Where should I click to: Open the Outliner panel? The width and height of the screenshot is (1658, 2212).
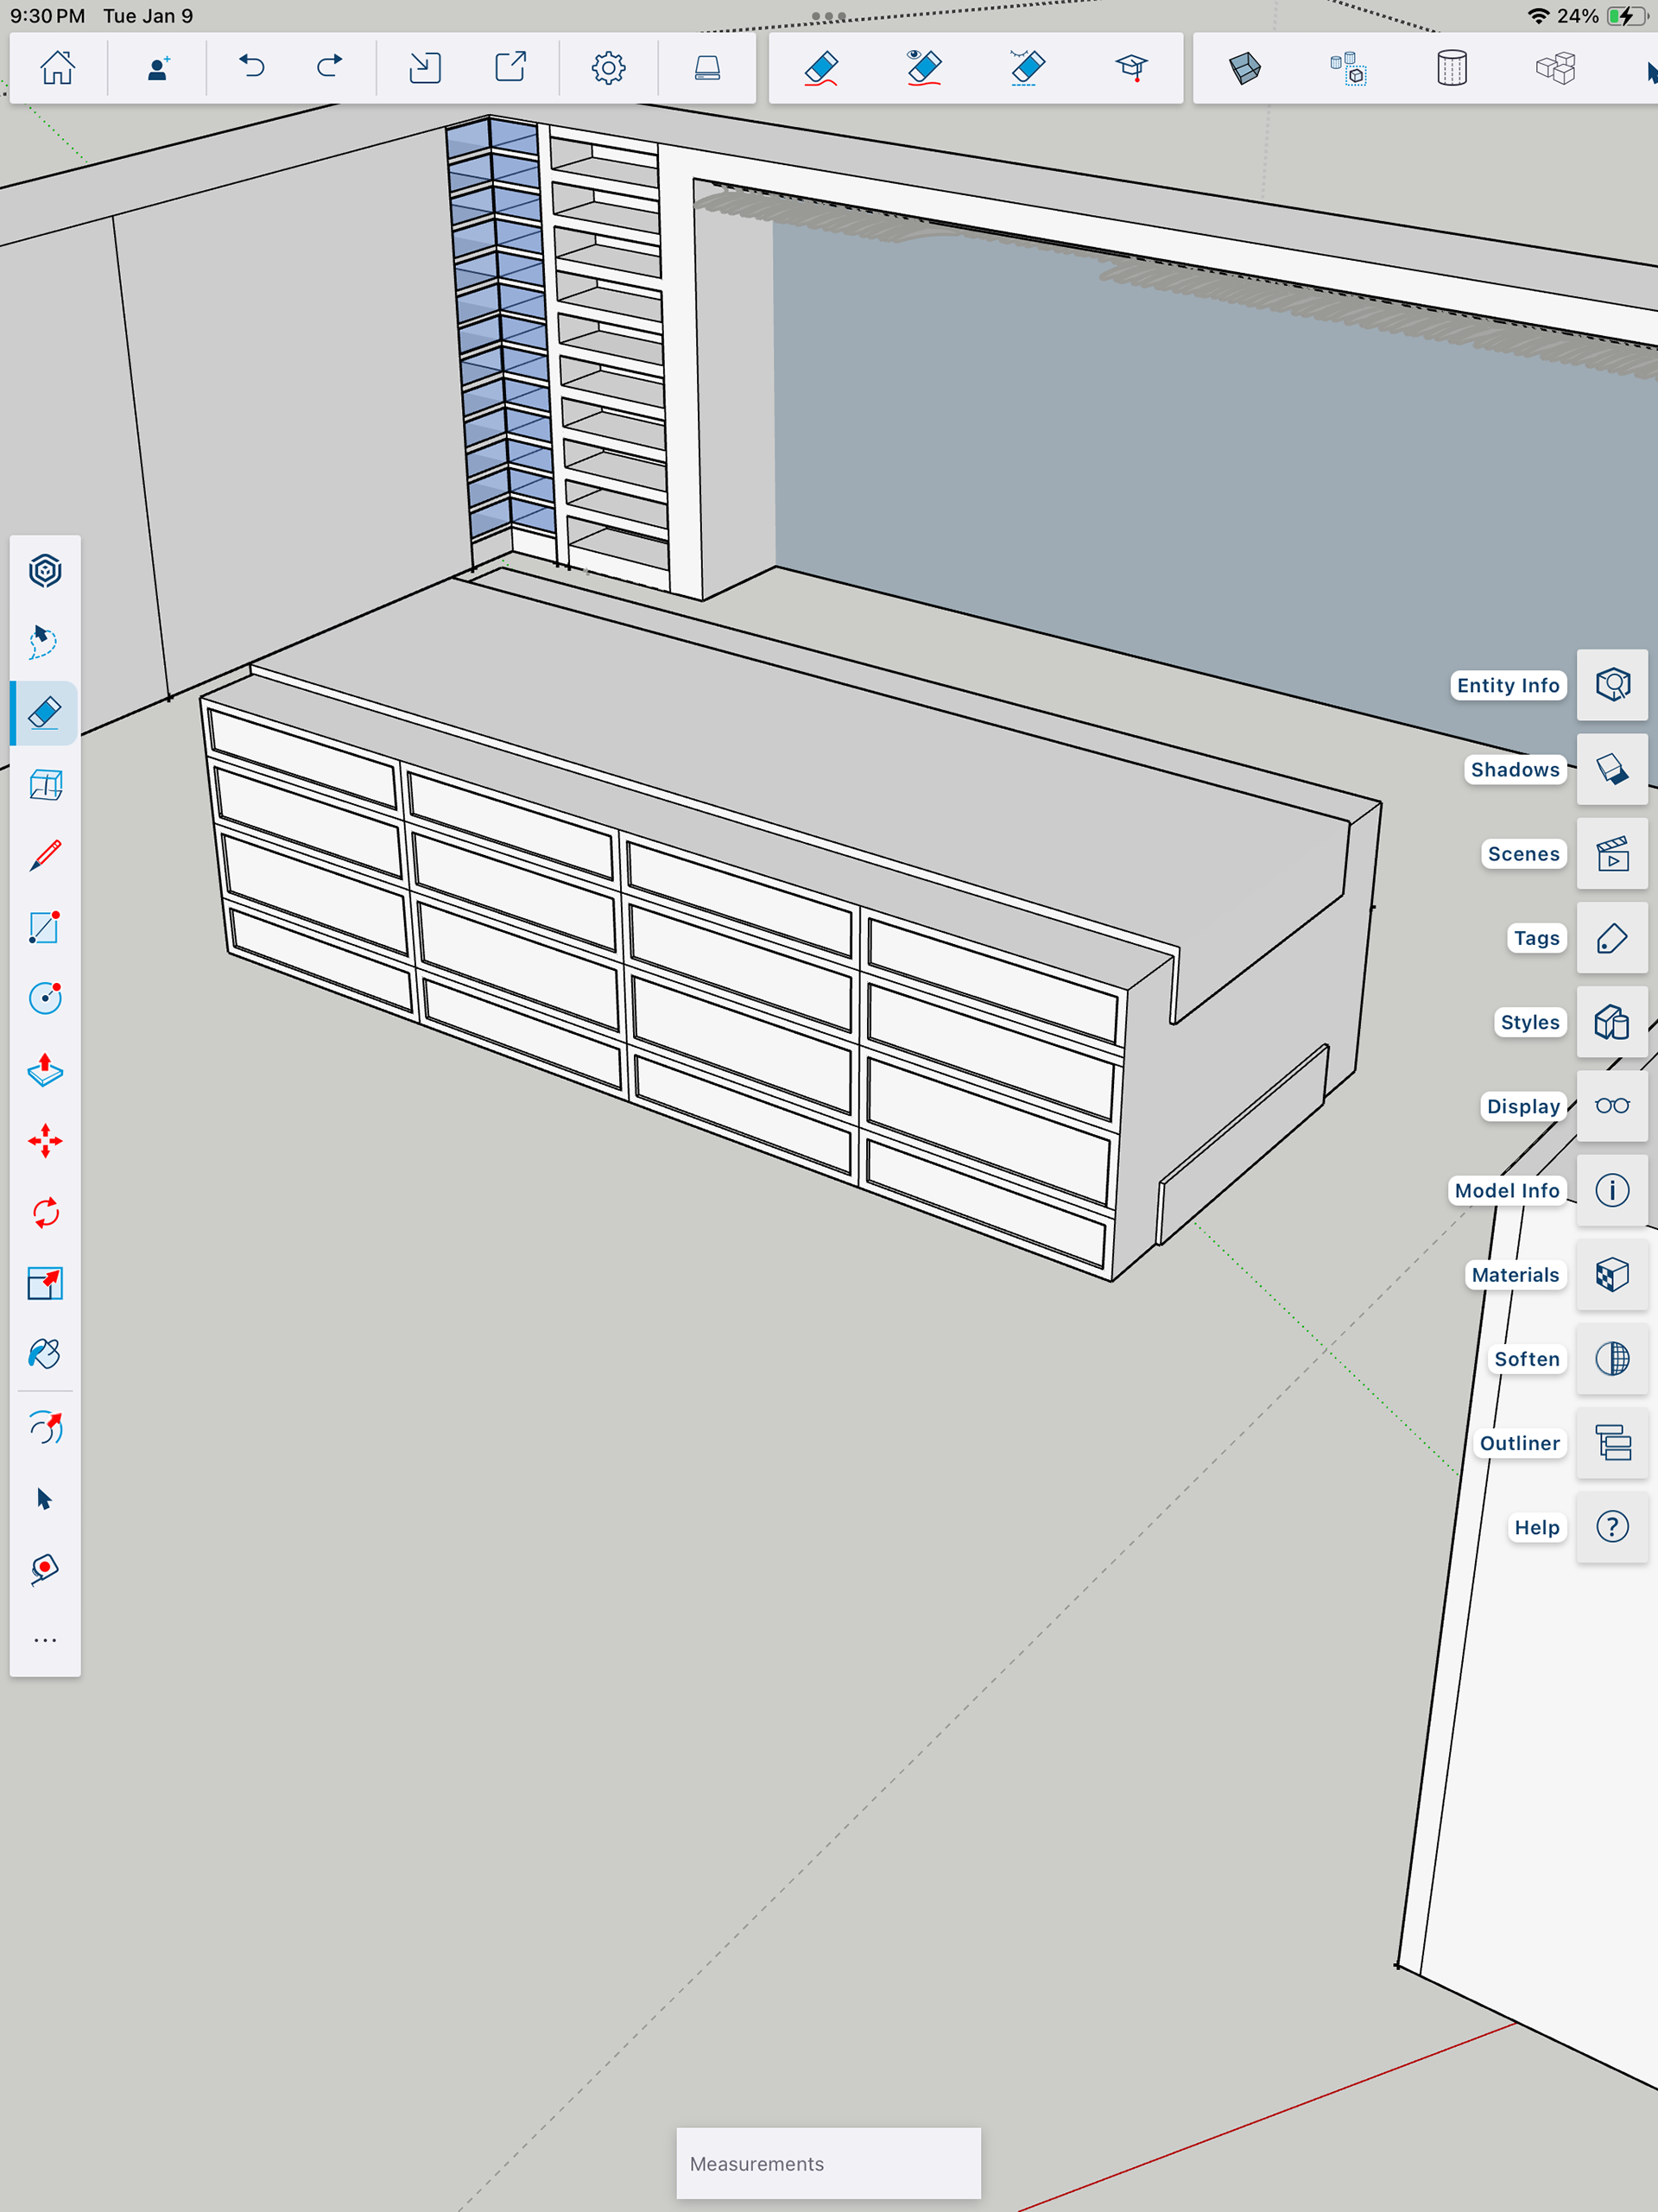coord(1612,1443)
